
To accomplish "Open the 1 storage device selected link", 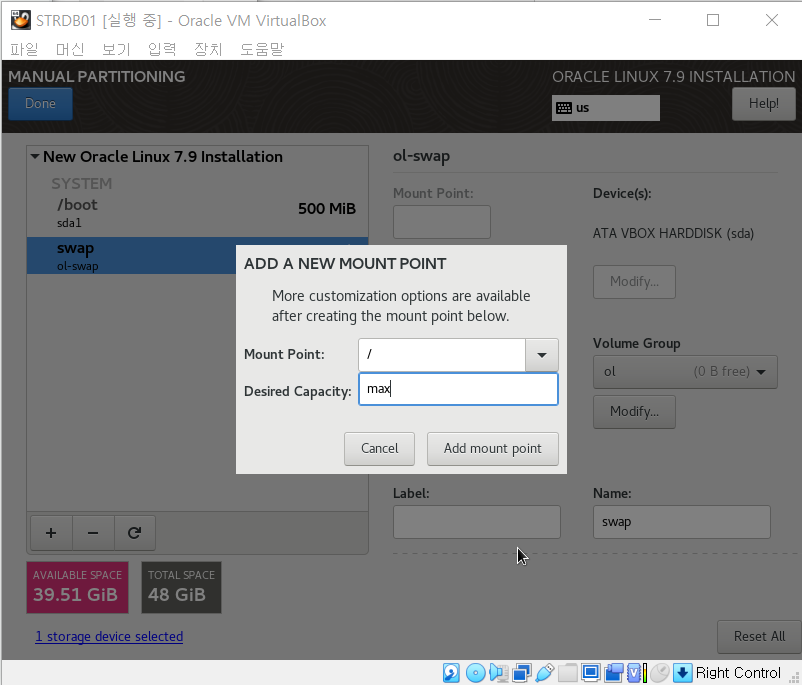I will 109,636.
